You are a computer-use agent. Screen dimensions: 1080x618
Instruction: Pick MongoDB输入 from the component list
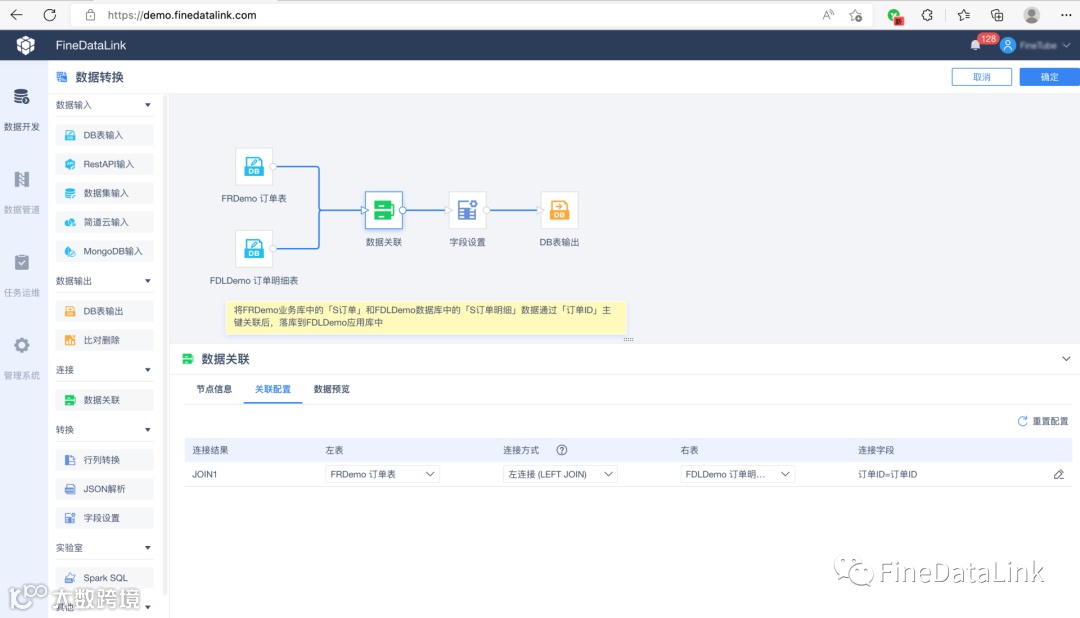(105, 251)
